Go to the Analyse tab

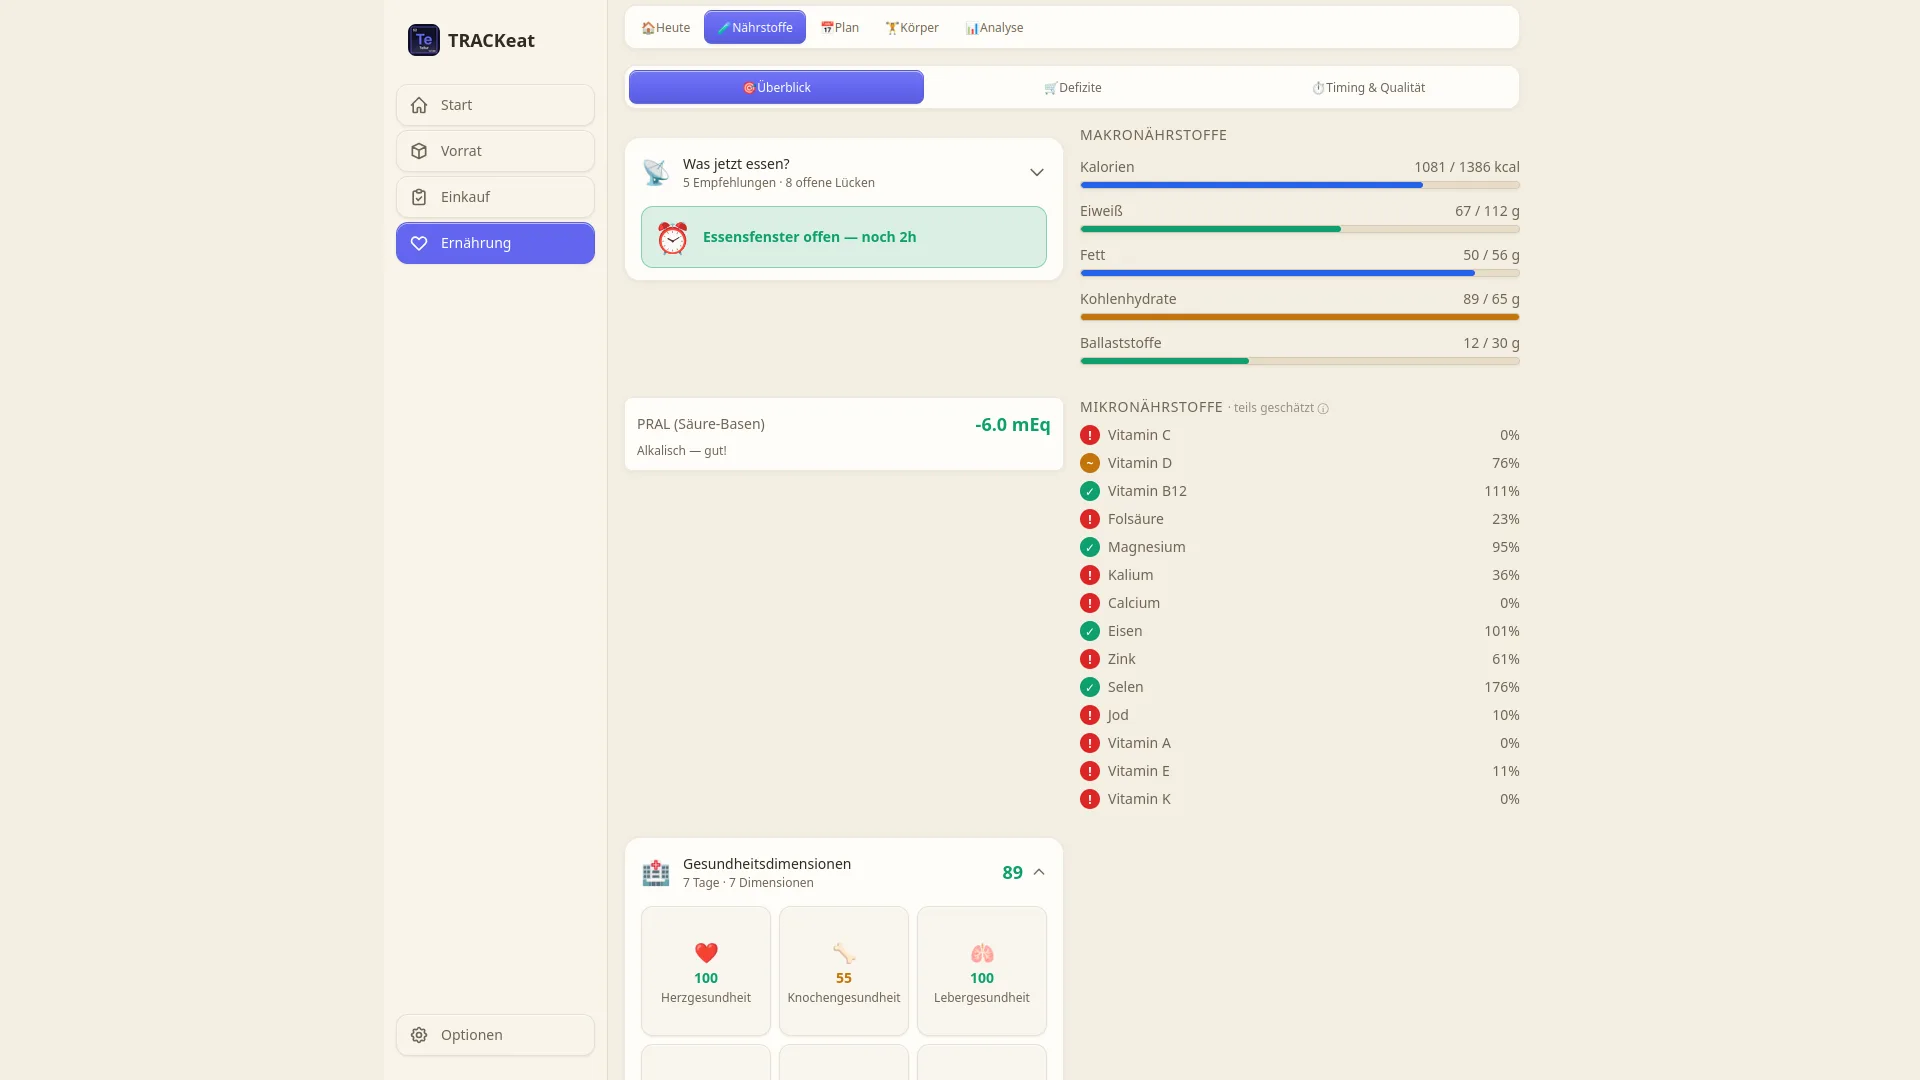(x=994, y=27)
